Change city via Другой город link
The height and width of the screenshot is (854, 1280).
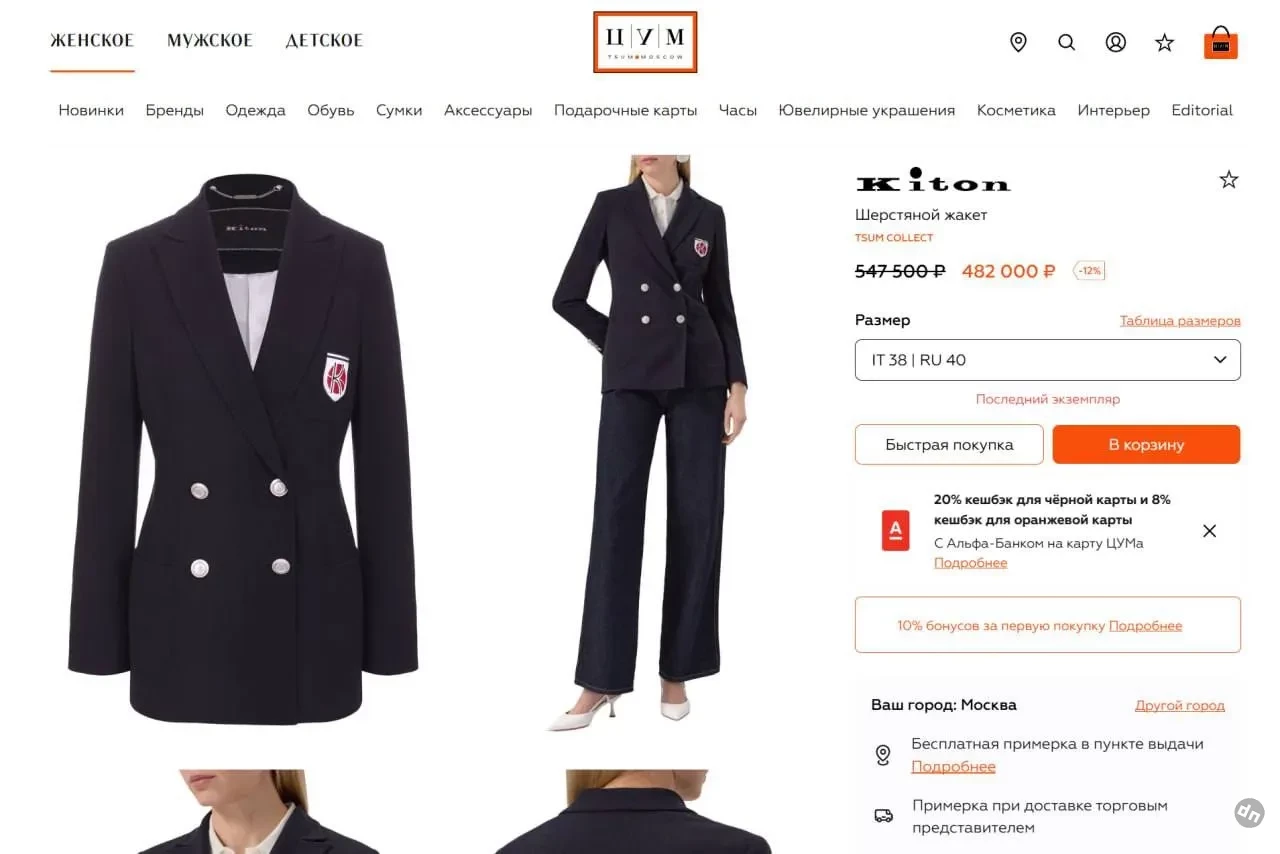1180,705
